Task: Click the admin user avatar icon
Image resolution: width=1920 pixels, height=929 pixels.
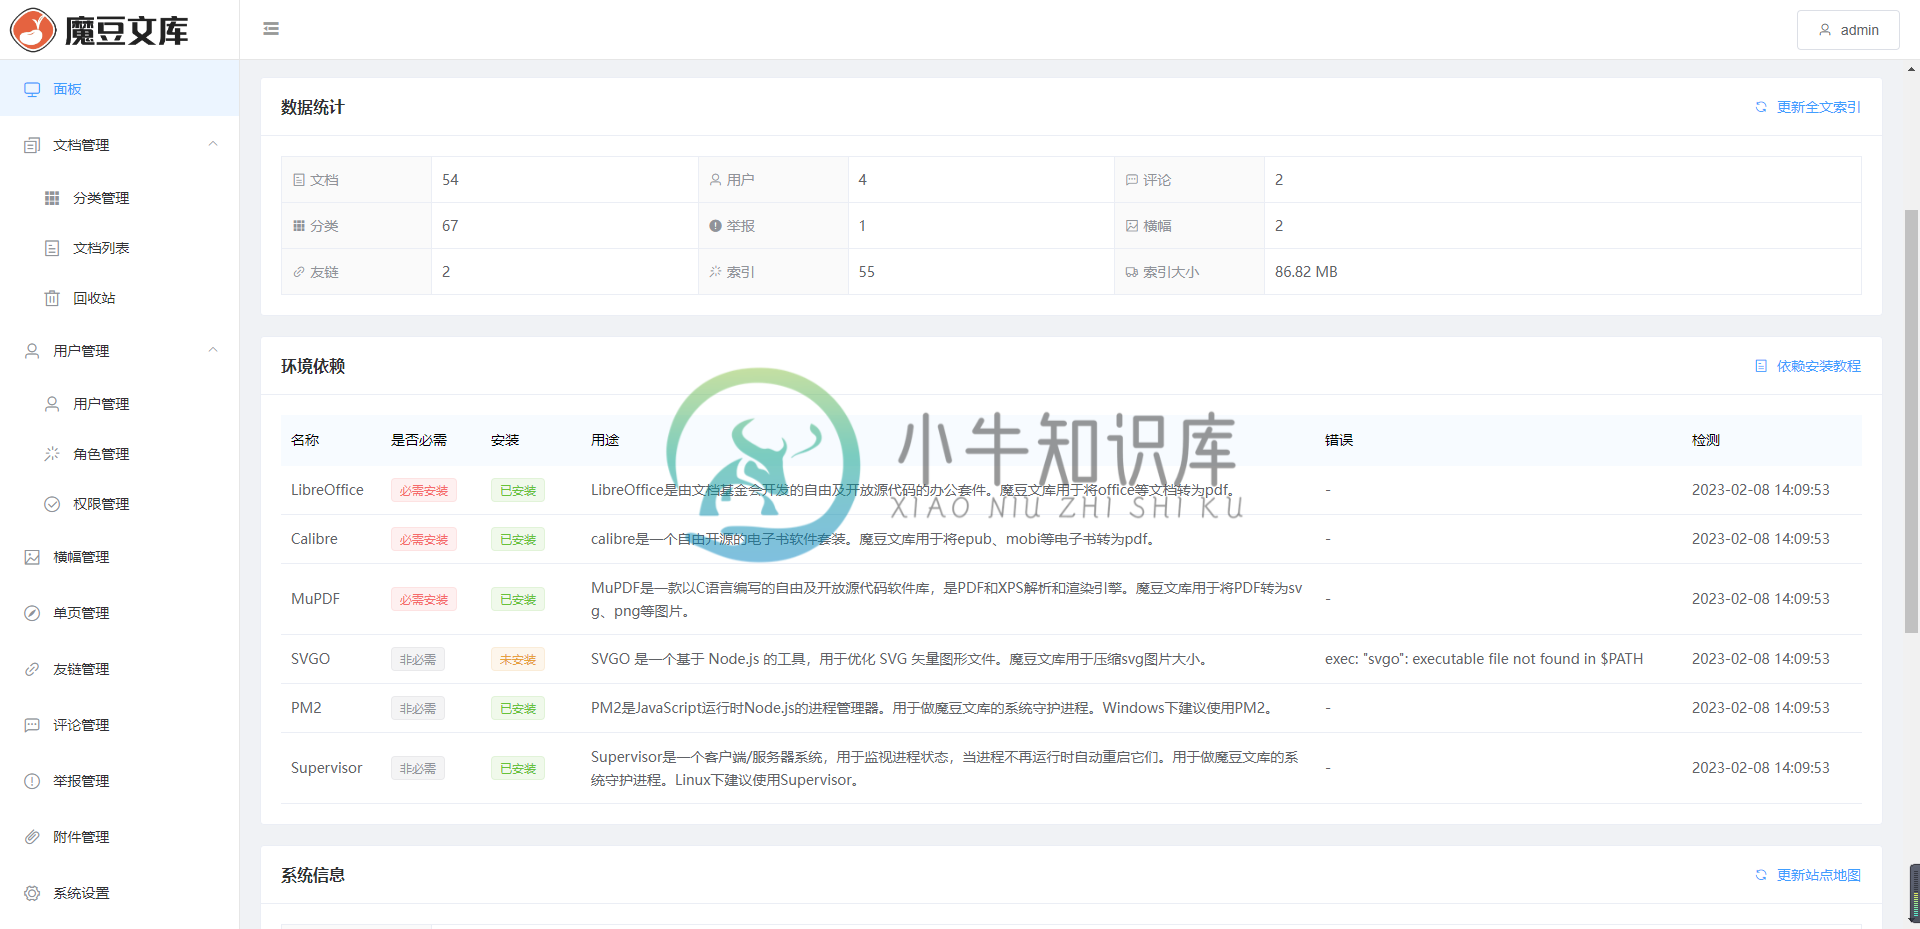Action: (x=1825, y=30)
